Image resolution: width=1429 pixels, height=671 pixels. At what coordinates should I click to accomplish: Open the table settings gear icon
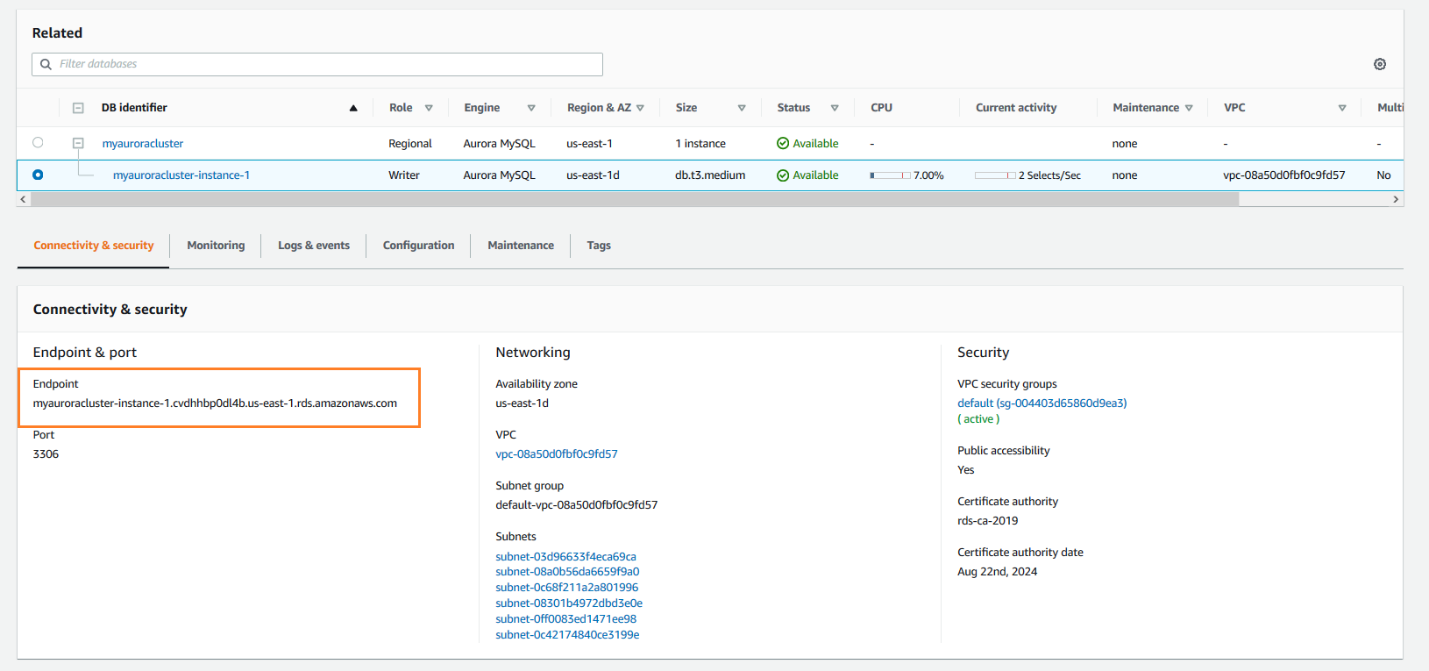tap(1379, 64)
